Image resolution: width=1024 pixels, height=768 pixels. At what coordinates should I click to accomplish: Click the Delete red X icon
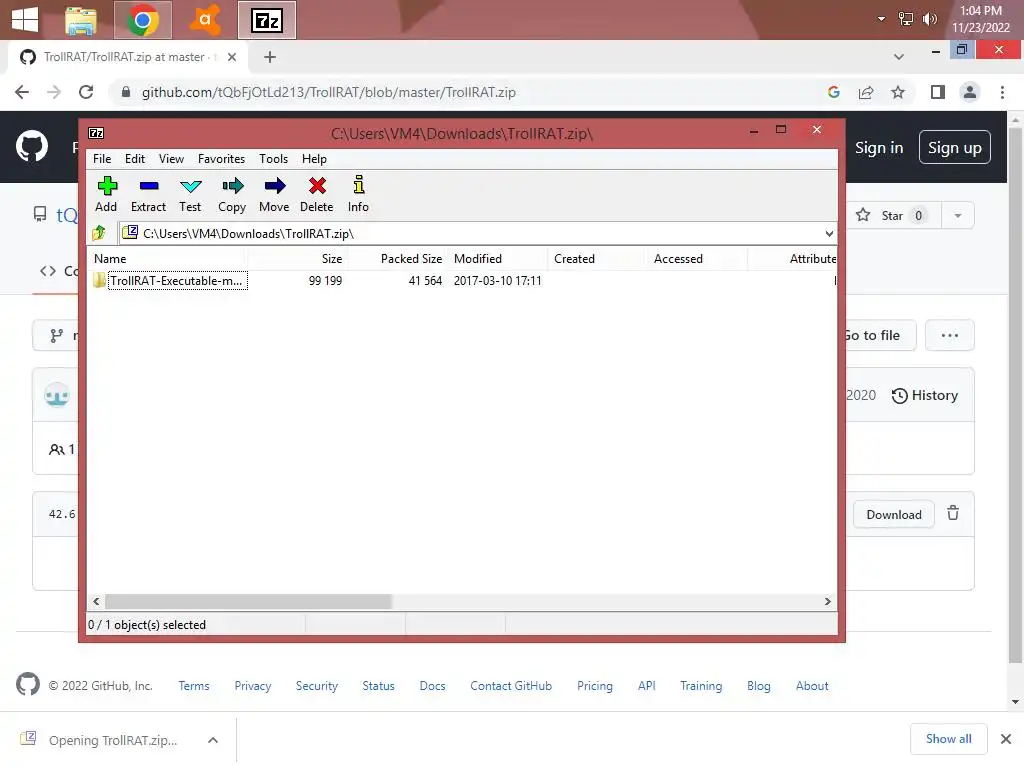[x=317, y=187]
